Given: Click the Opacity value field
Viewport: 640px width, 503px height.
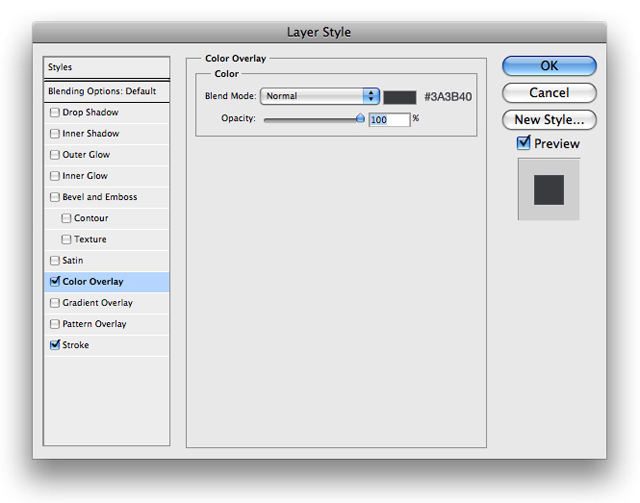Looking at the screenshot, I should (389, 120).
